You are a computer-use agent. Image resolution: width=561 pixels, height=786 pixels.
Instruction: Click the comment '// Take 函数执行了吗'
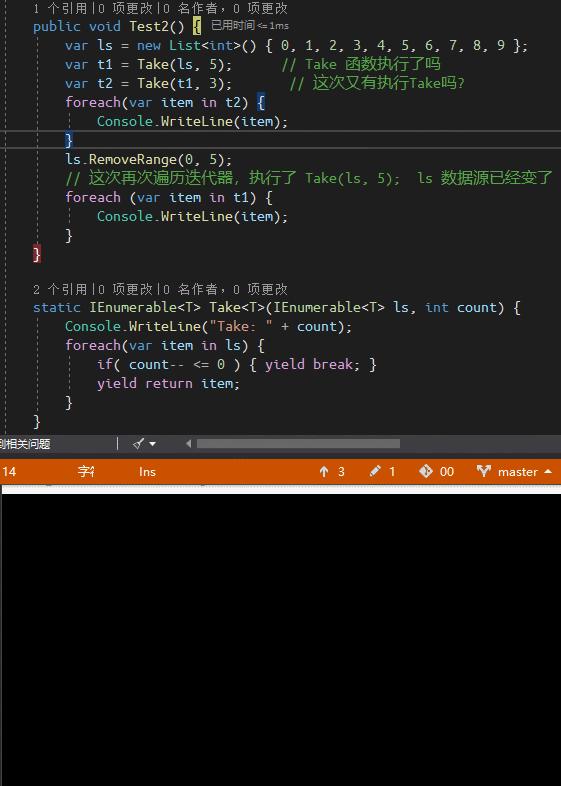pyautogui.click(x=361, y=64)
